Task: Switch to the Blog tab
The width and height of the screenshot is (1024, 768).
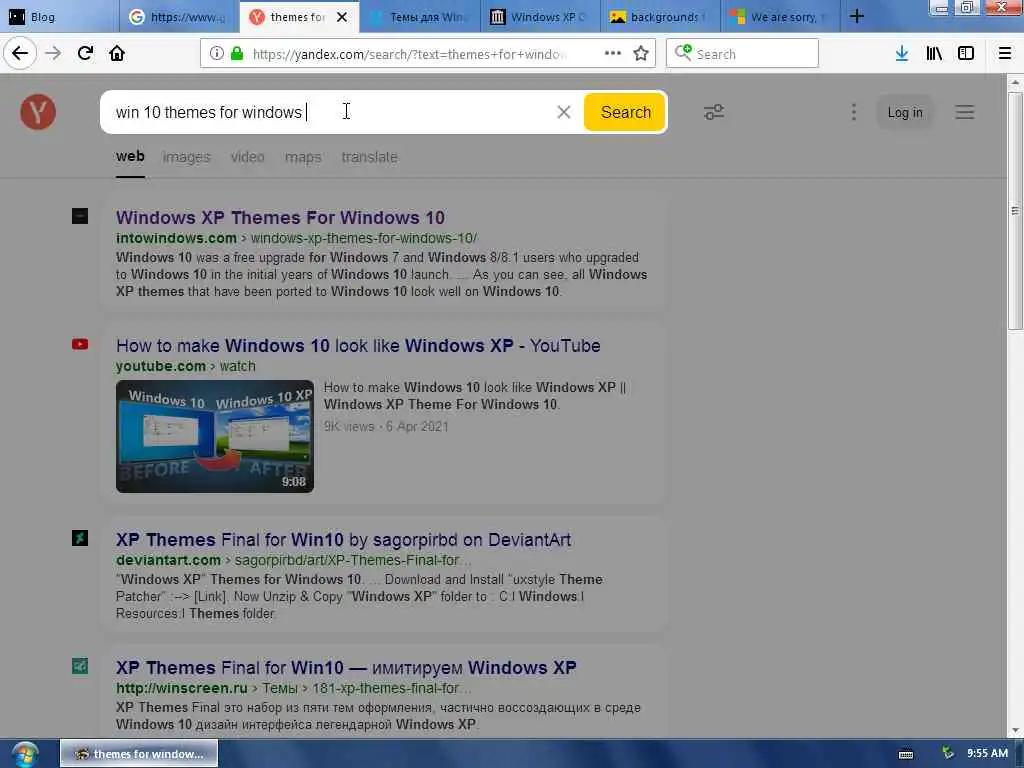Action: click(x=59, y=17)
